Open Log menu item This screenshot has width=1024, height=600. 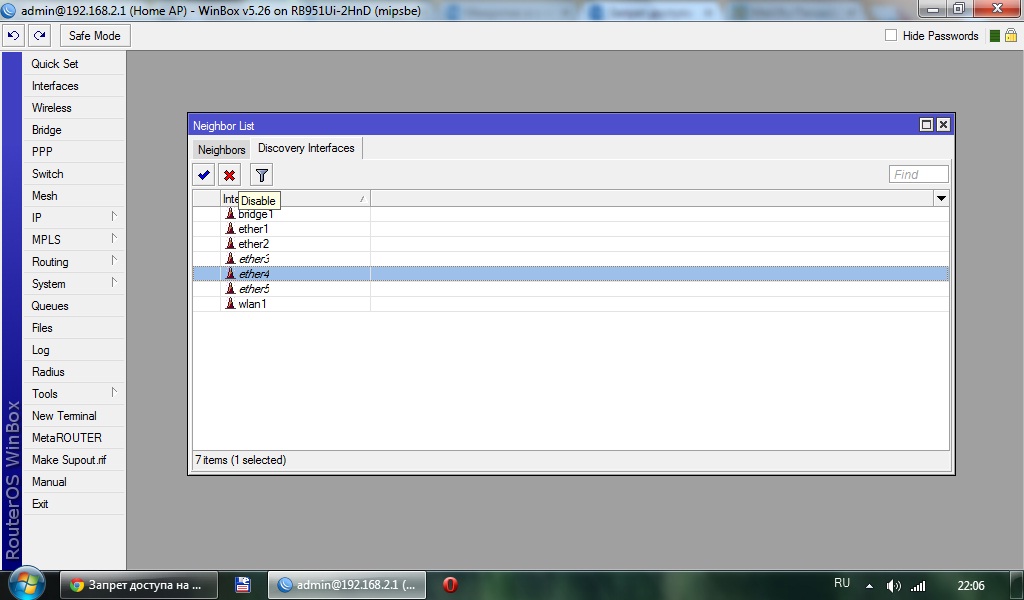point(74,350)
